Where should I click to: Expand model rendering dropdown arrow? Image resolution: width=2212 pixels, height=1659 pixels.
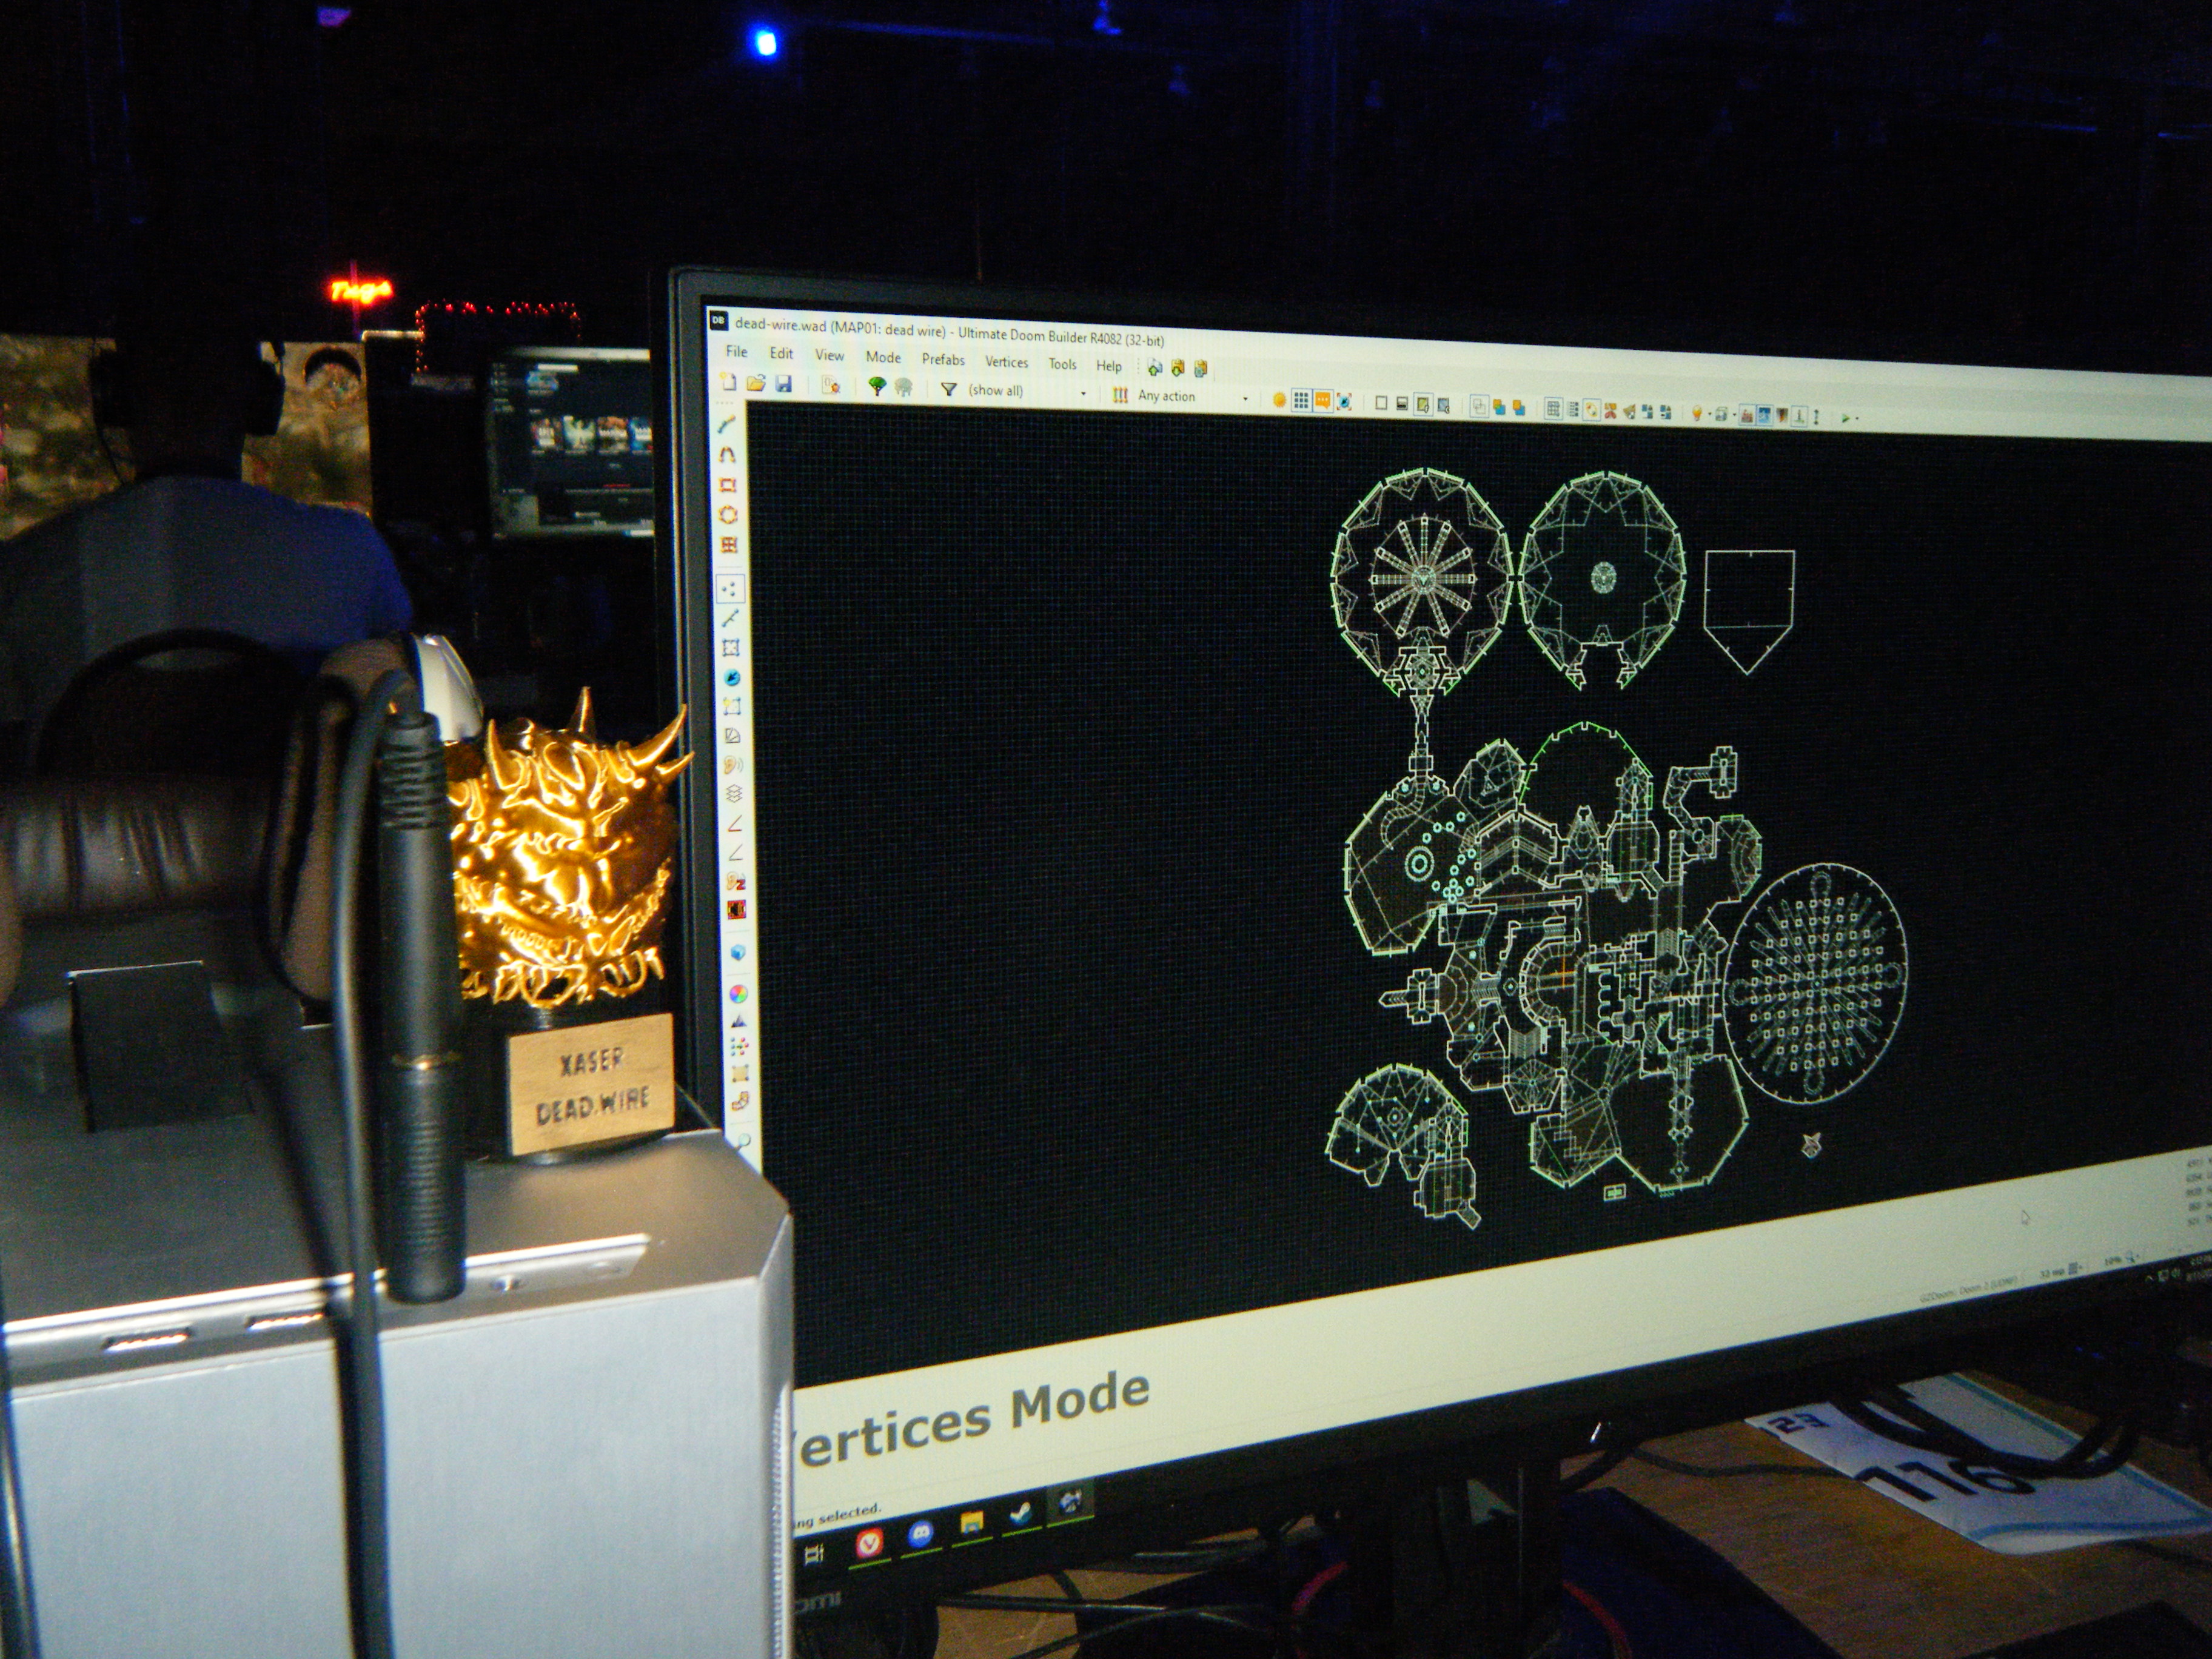click(1735, 416)
